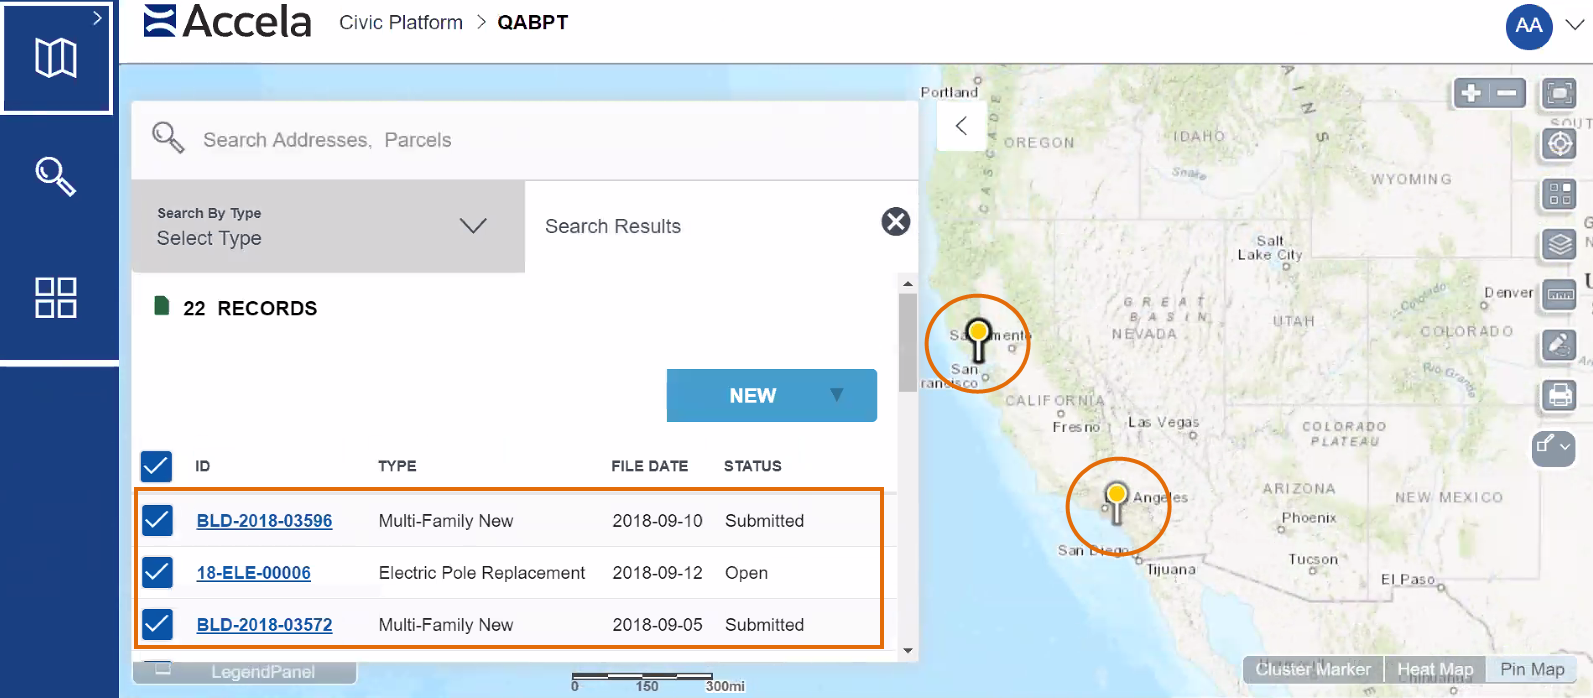
Task: Toggle the select-all checkbox in header
Action: pyautogui.click(x=156, y=466)
